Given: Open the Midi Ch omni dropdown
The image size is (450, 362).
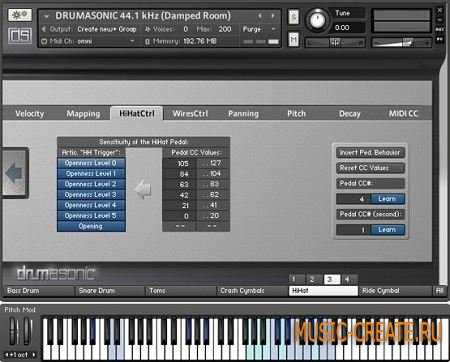Looking at the screenshot, I should tap(106, 41).
